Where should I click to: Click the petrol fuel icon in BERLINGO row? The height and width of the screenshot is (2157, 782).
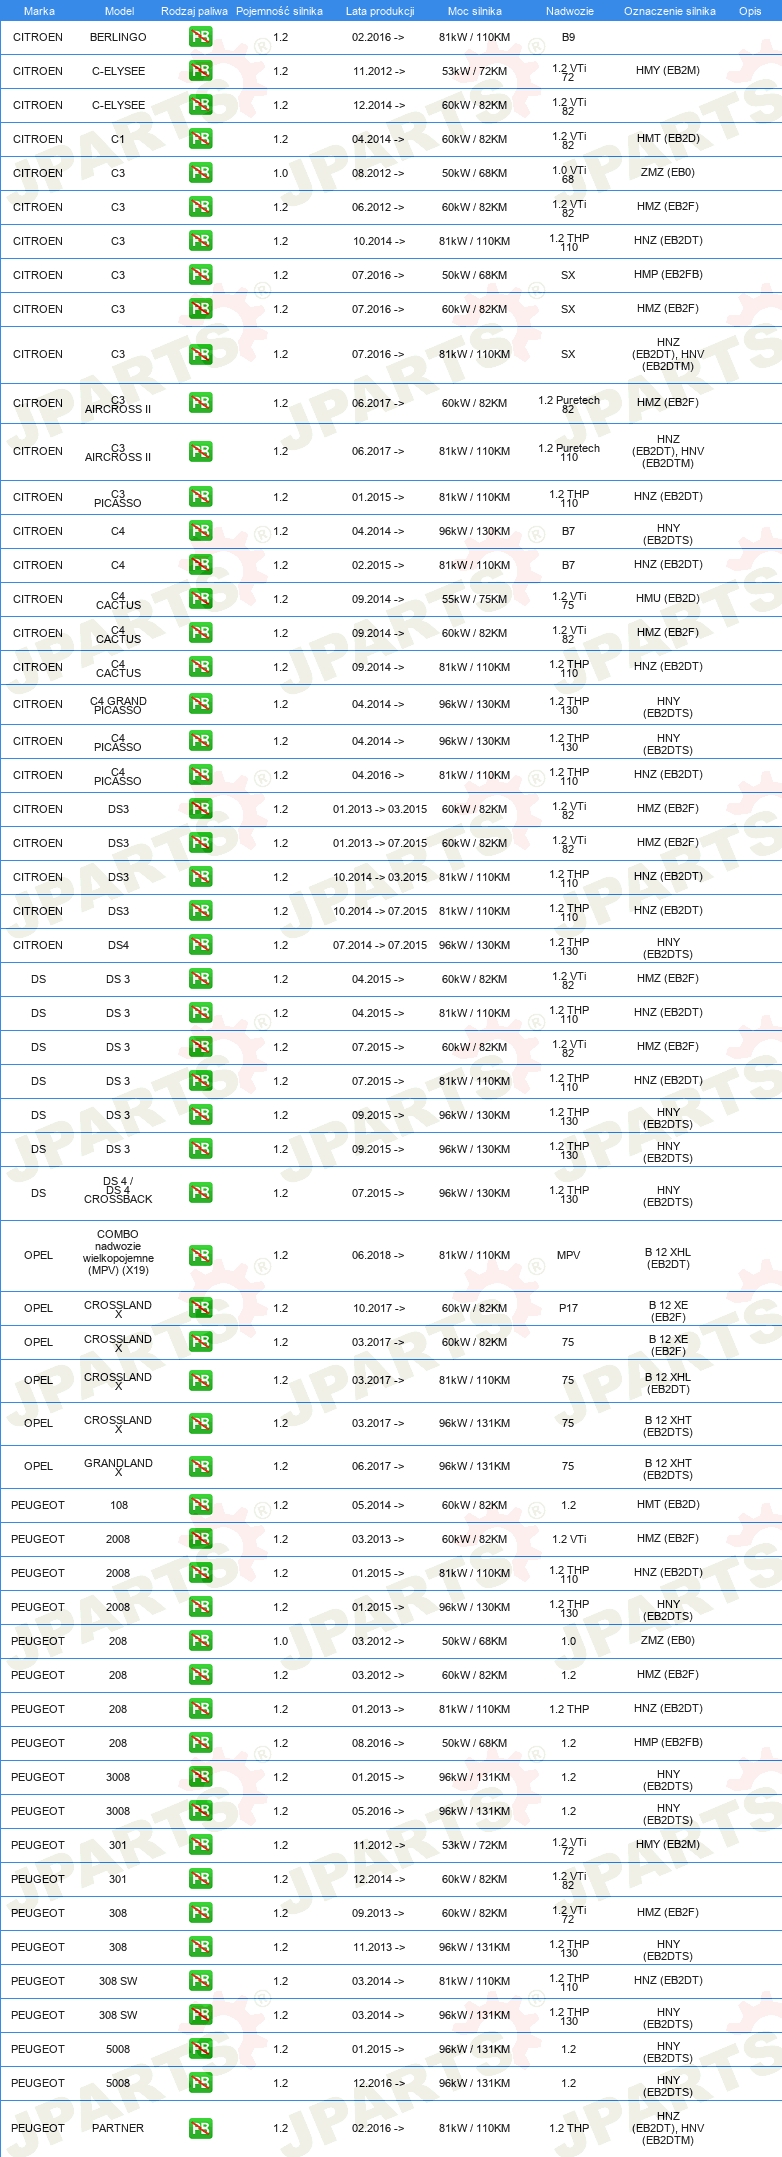[200, 37]
